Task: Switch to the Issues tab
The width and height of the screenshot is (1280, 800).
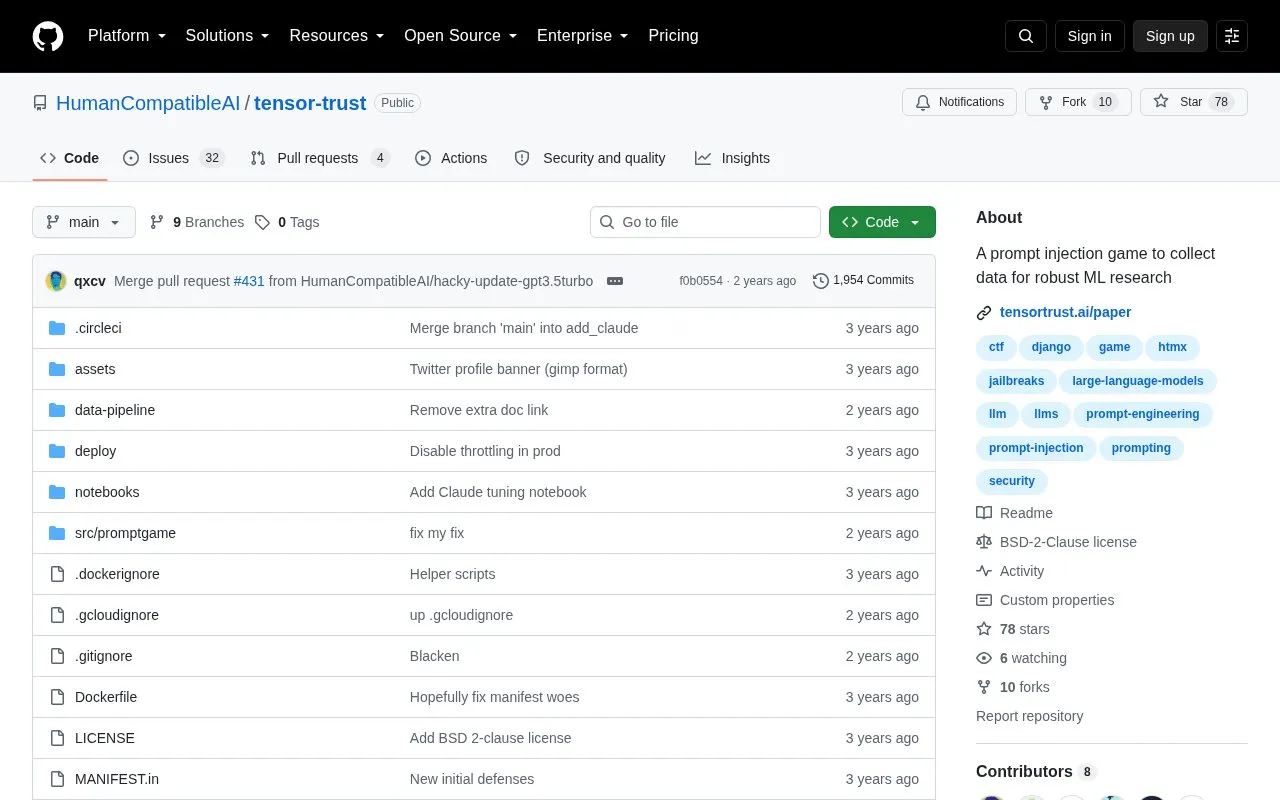Action: 173,158
